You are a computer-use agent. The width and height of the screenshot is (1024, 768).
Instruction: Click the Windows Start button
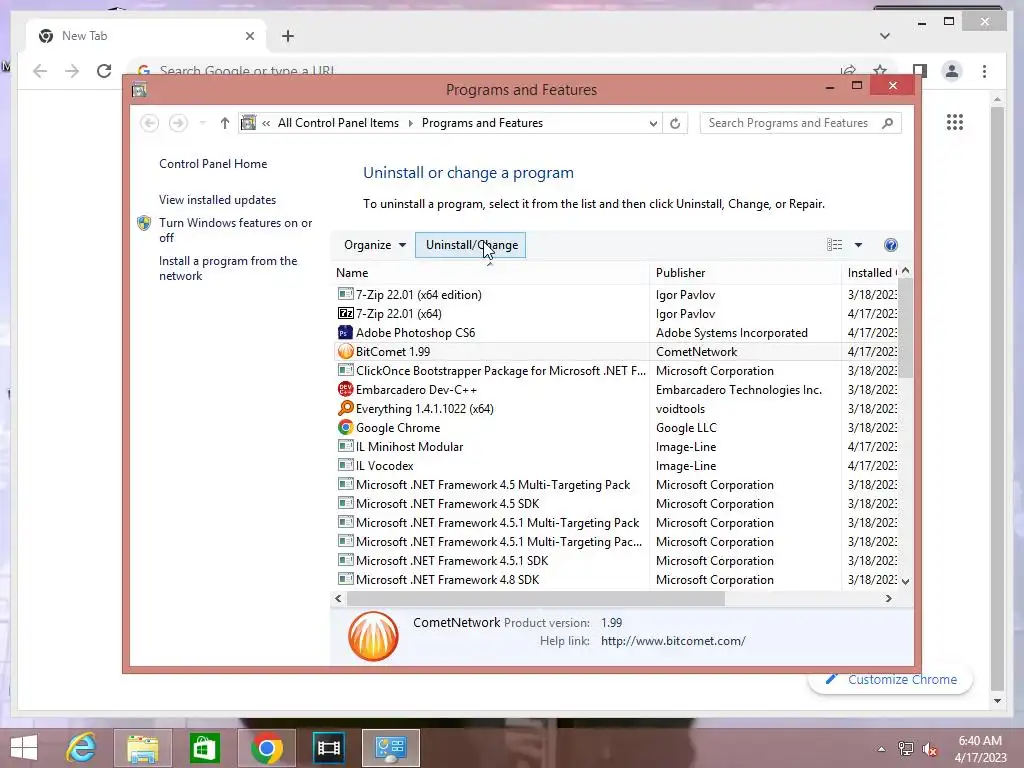pos(24,748)
